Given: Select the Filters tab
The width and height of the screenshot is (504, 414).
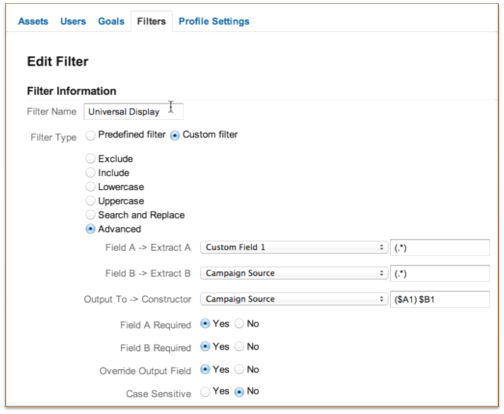Looking at the screenshot, I should coord(151,21).
